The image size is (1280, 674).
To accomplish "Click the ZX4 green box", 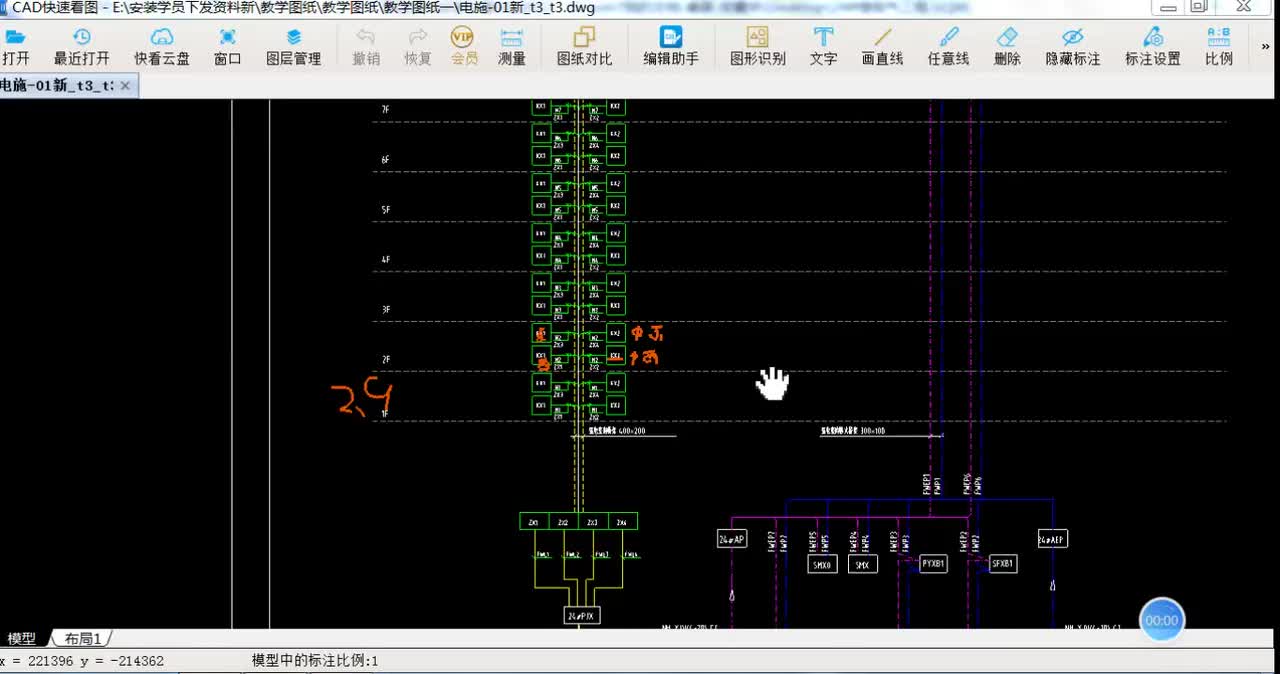I will [x=623, y=522].
